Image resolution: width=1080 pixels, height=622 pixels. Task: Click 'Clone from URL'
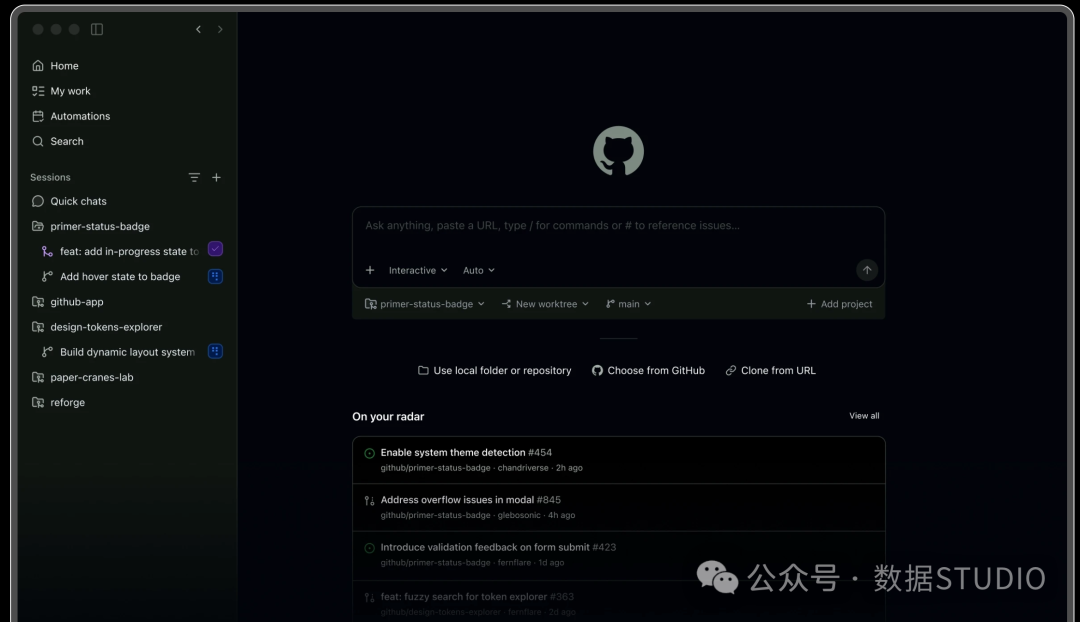(x=771, y=371)
